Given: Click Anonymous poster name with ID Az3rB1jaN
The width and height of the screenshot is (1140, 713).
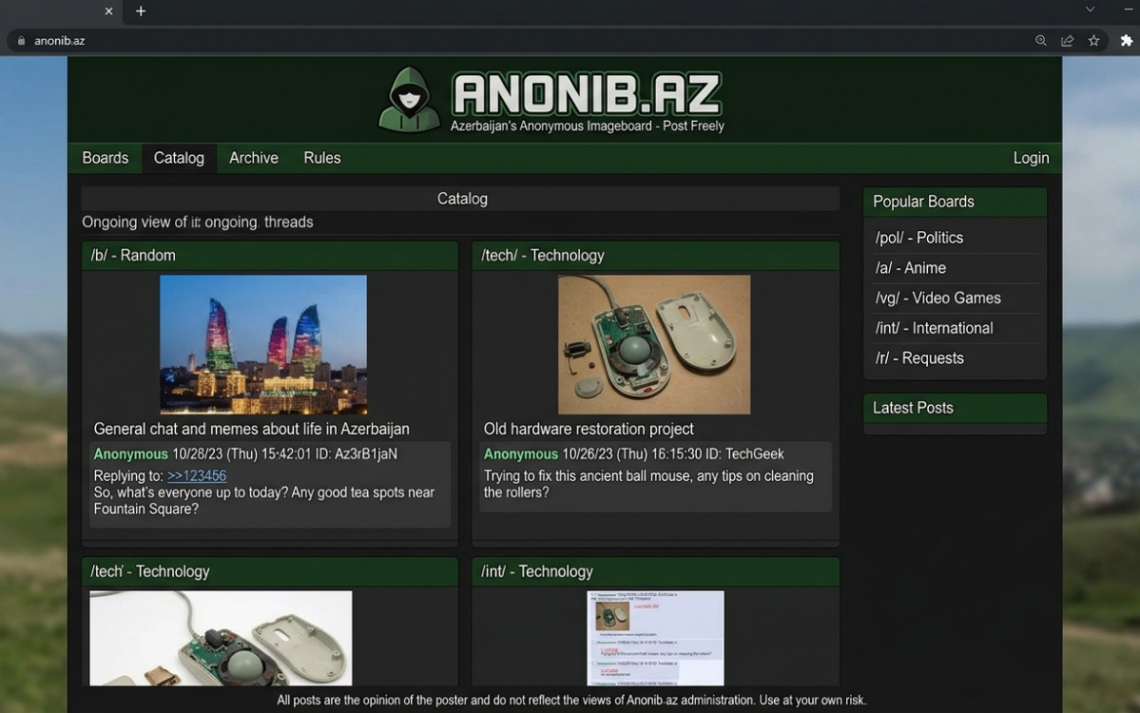Looking at the screenshot, I should (131, 454).
